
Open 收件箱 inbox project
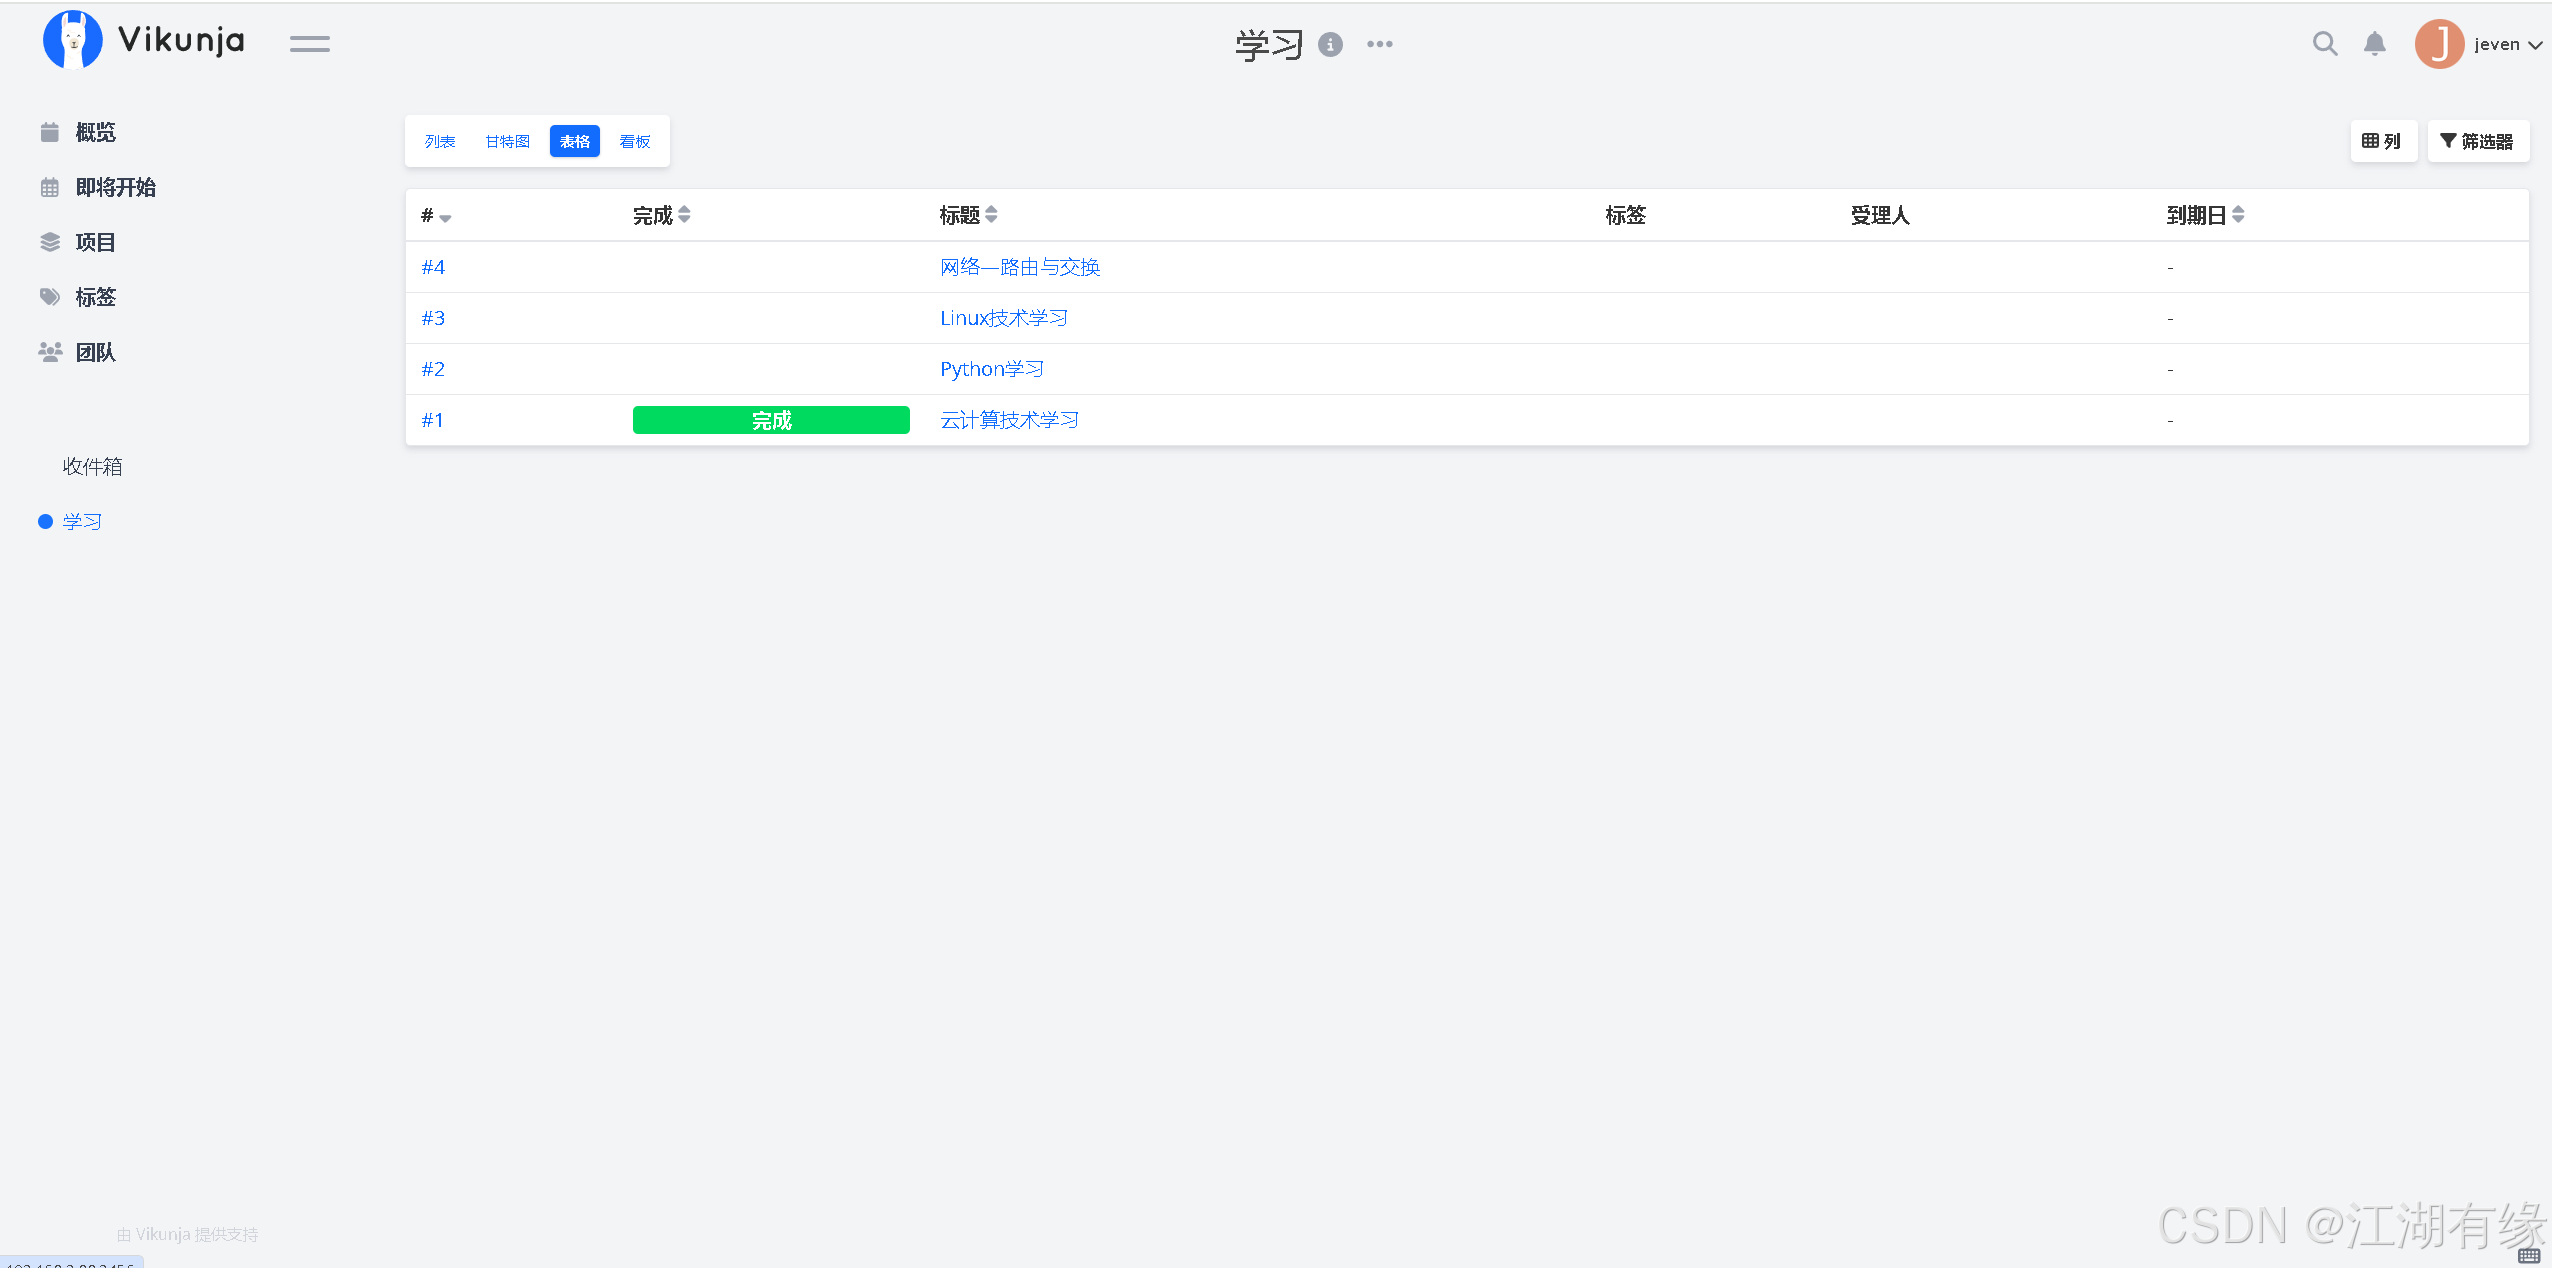pos(92,466)
